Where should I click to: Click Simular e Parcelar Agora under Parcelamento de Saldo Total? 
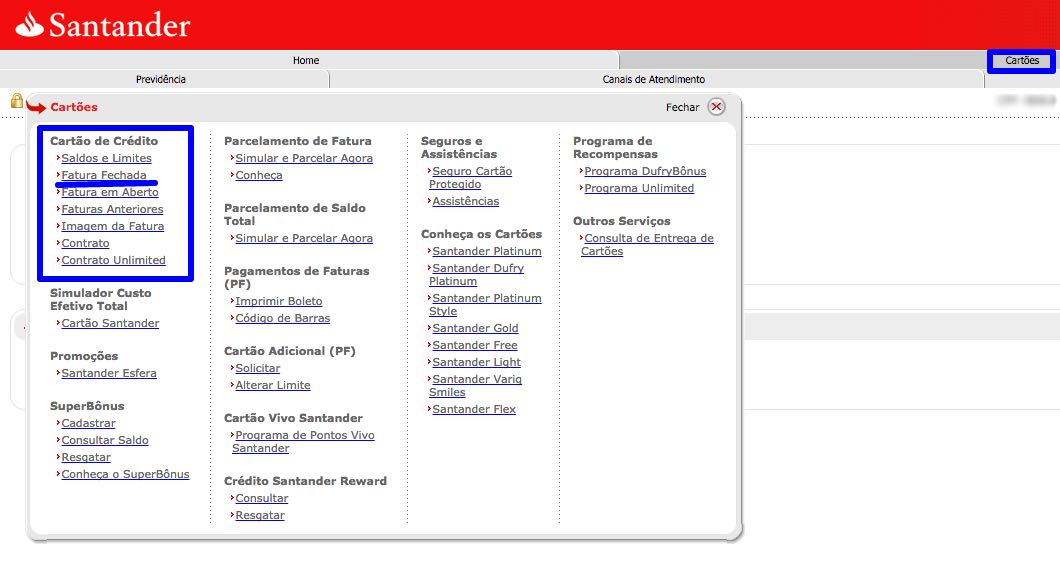point(304,238)
